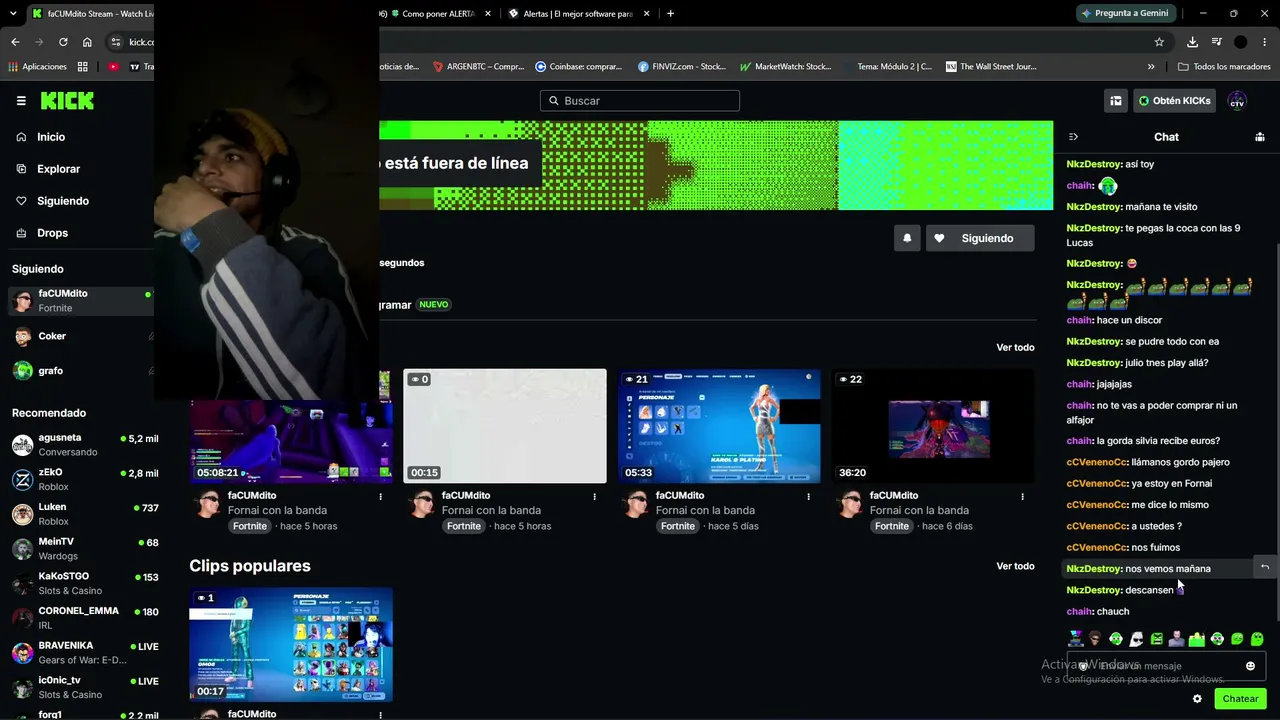Open the Kick store icon beside Obtén KICKs

tap(1116, 101)
